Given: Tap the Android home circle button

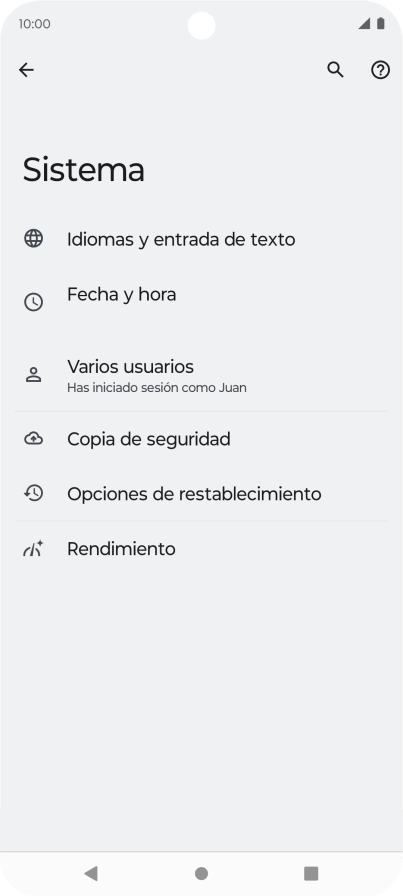Looking at the screenshot, I should [x=201, y=873].
